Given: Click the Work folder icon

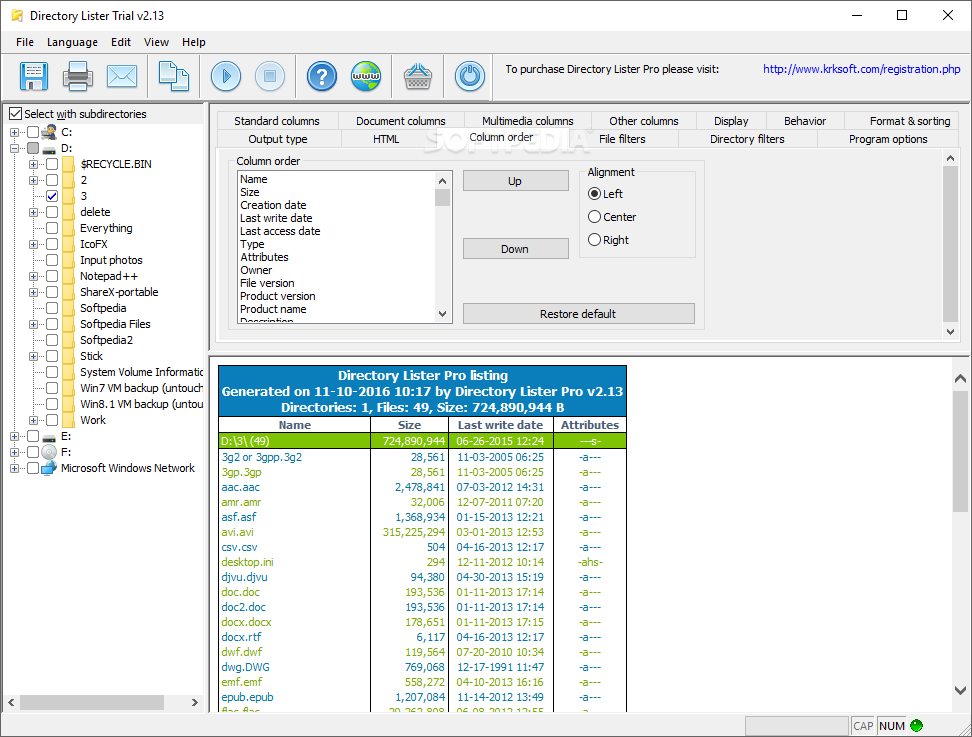Looking at the screenshot, I should tap(69, 420).
